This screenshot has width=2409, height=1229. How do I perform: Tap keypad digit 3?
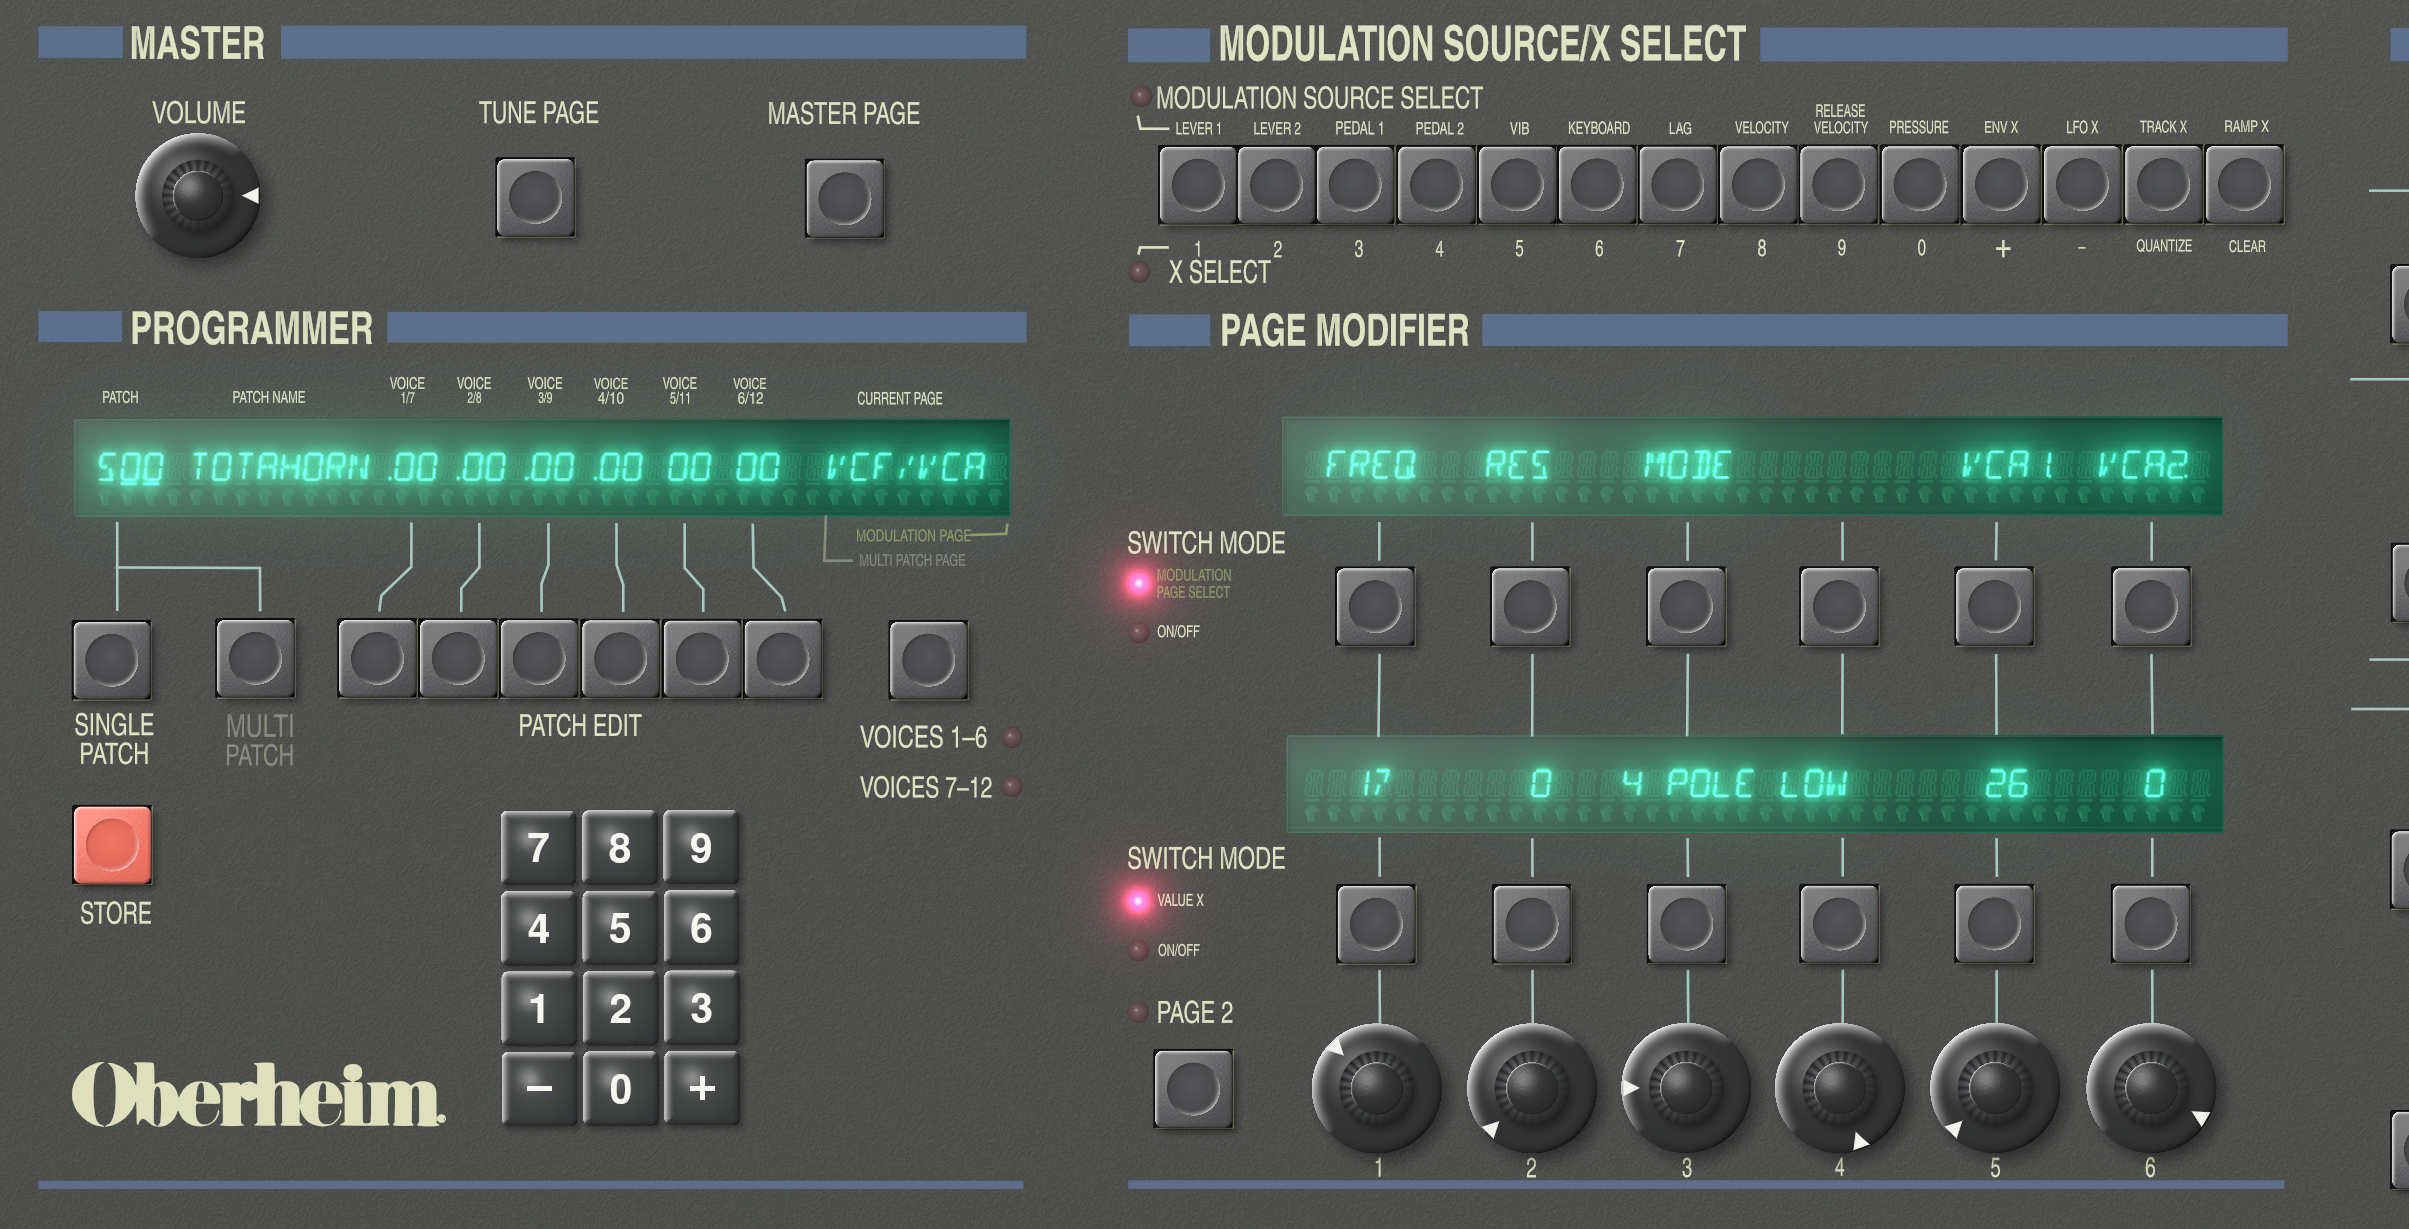[701, 1008]
